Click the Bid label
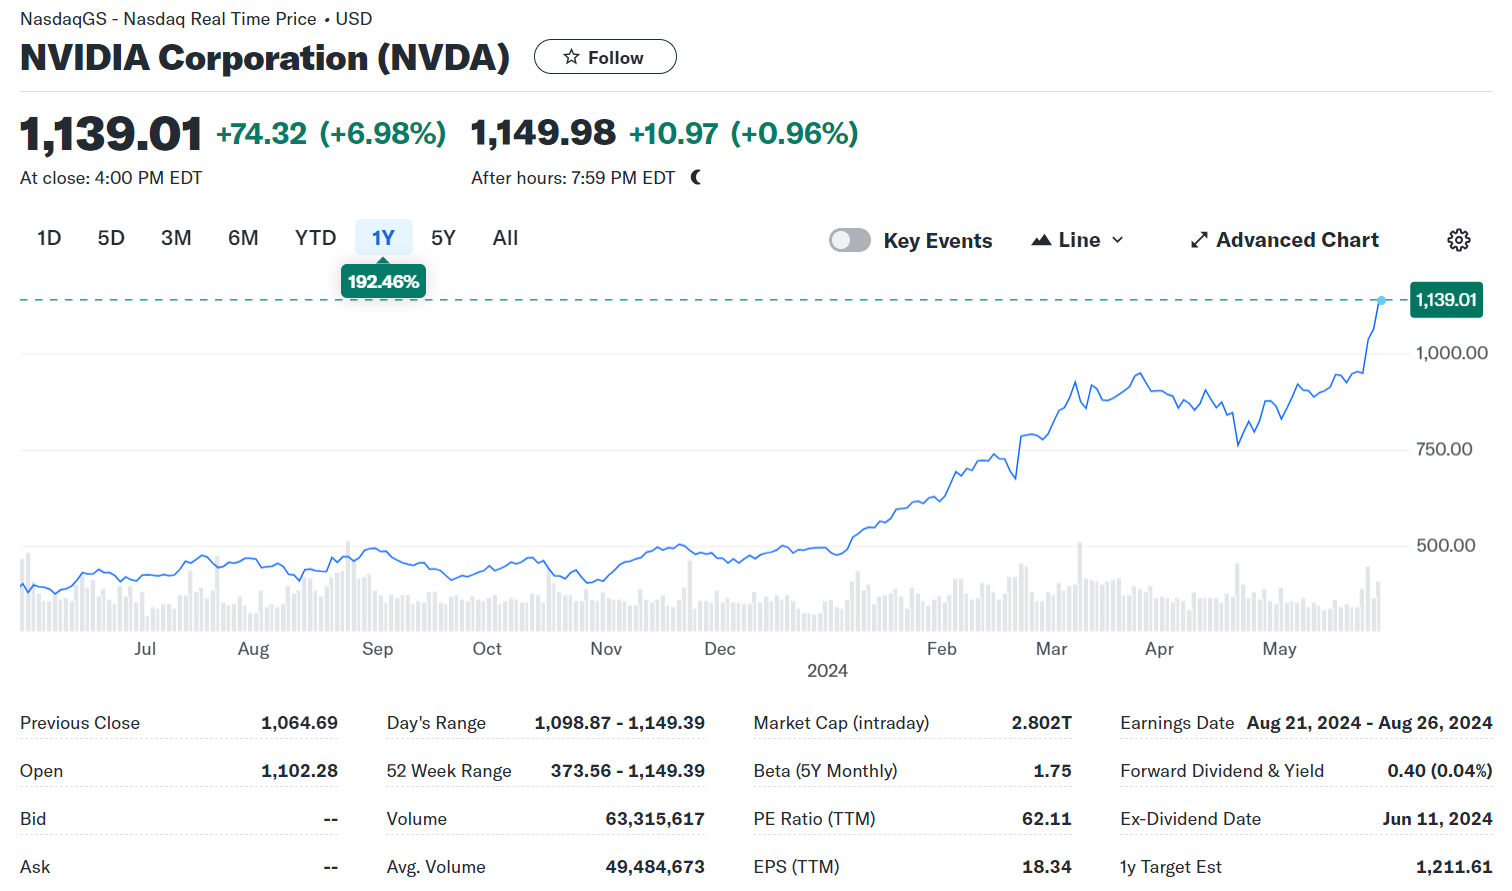This screenshot has width=1512, height=891. tap(33, 819)
